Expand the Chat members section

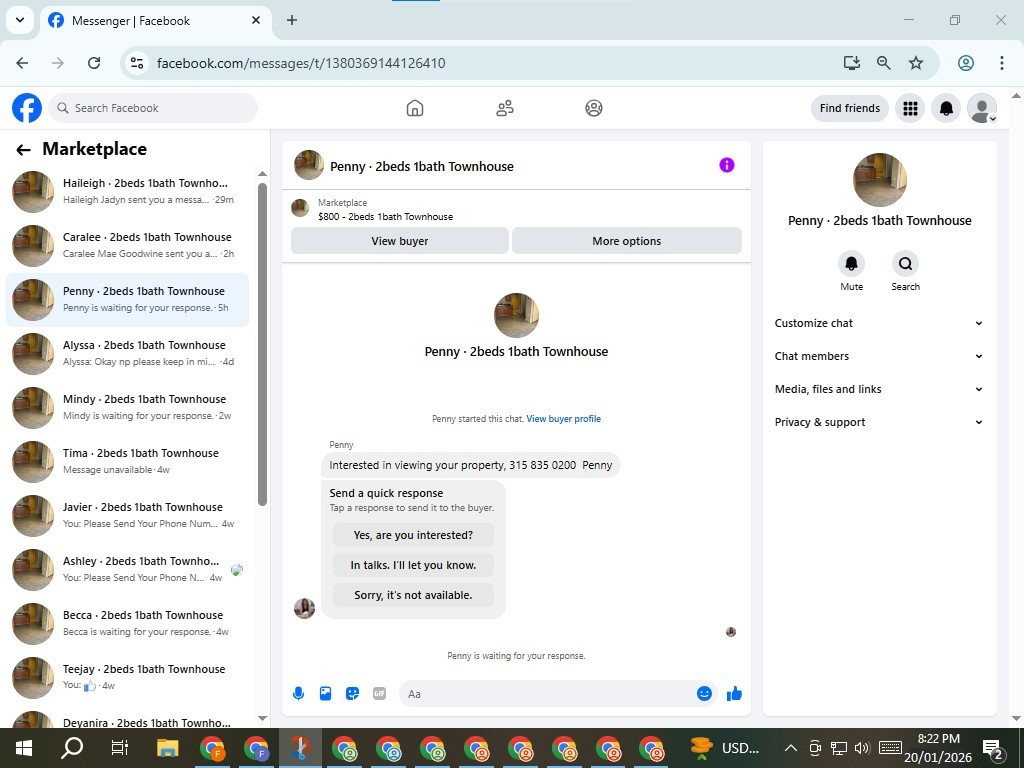(878, 356)
